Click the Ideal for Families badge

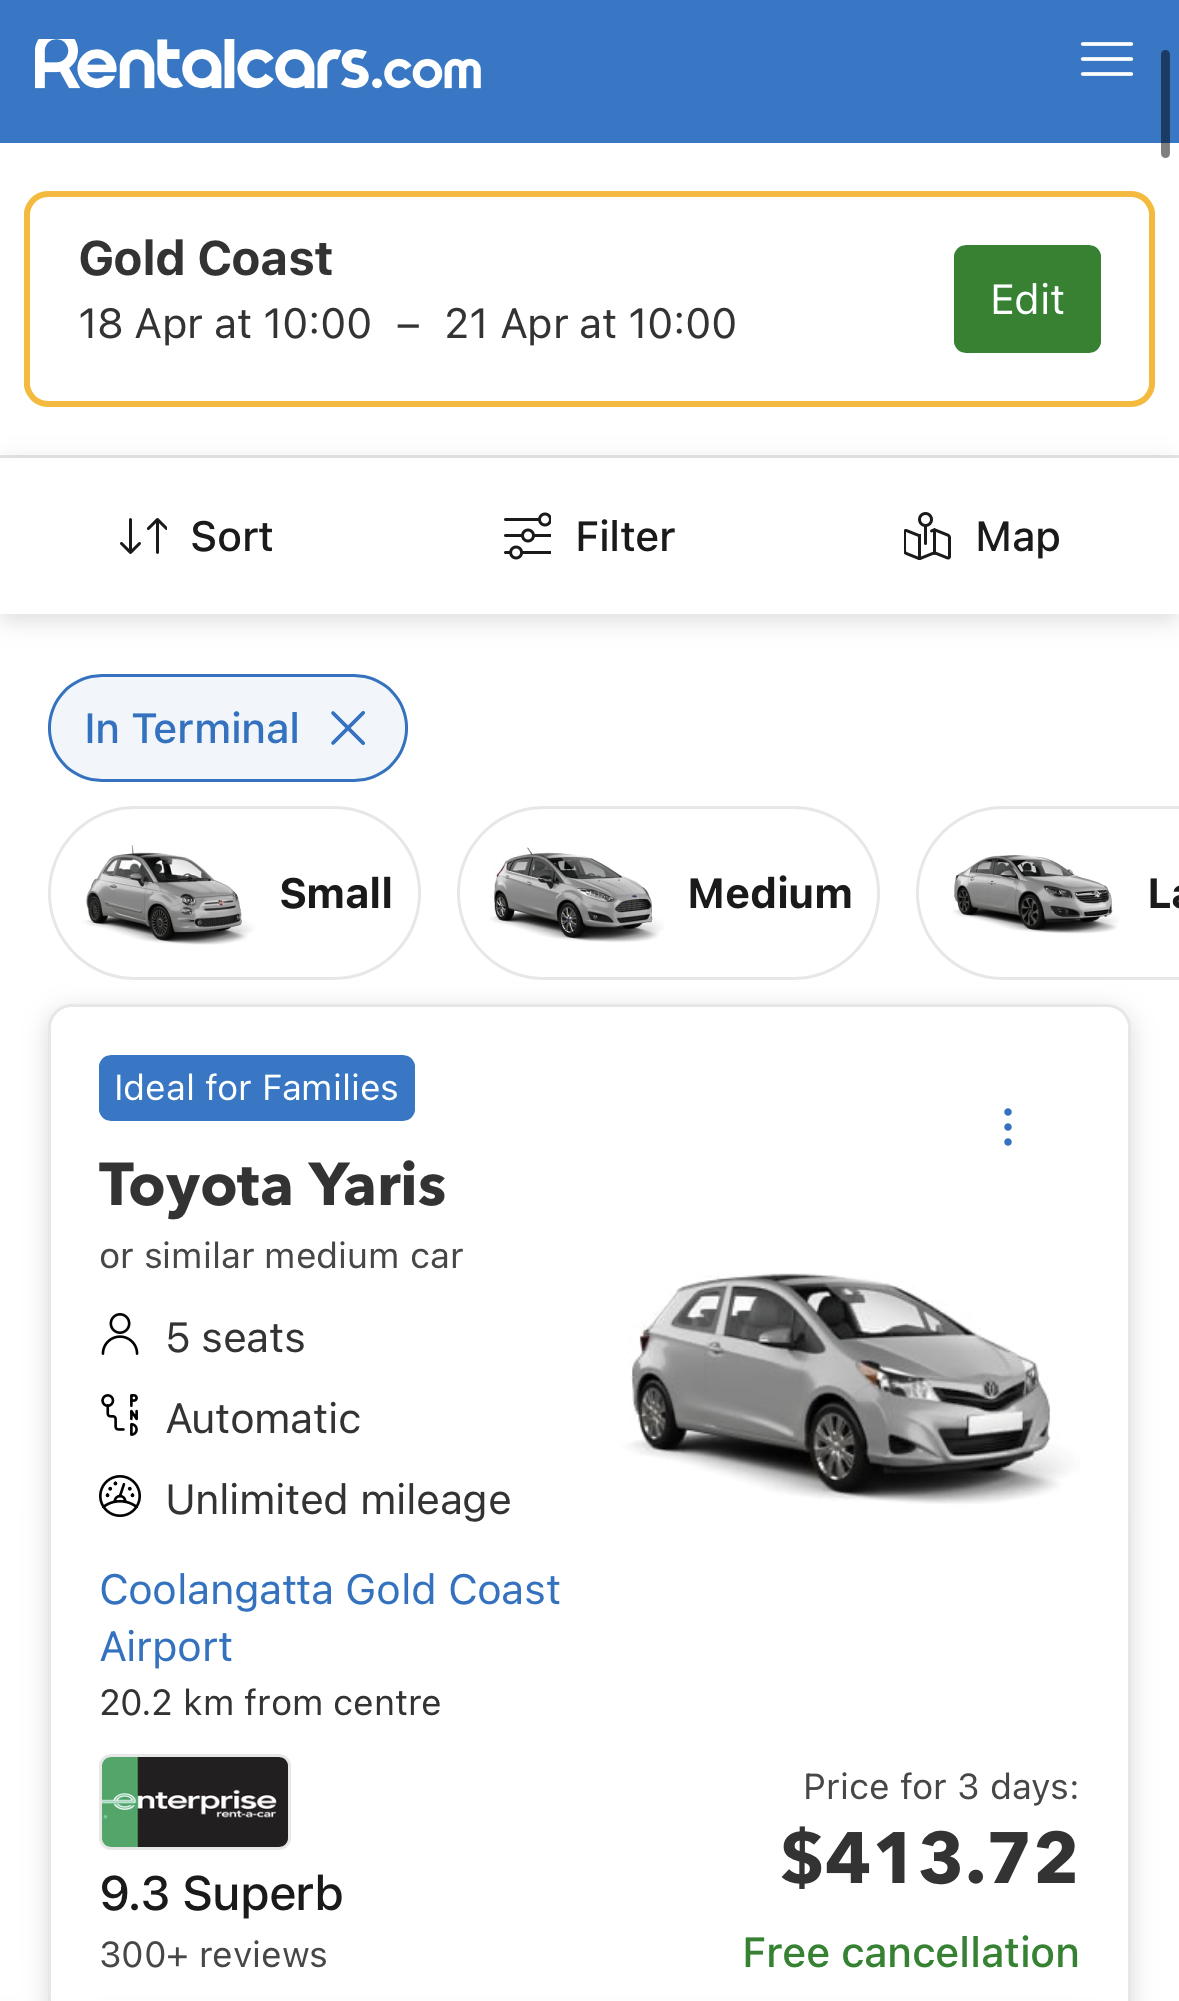click(x=257, y=1088)
